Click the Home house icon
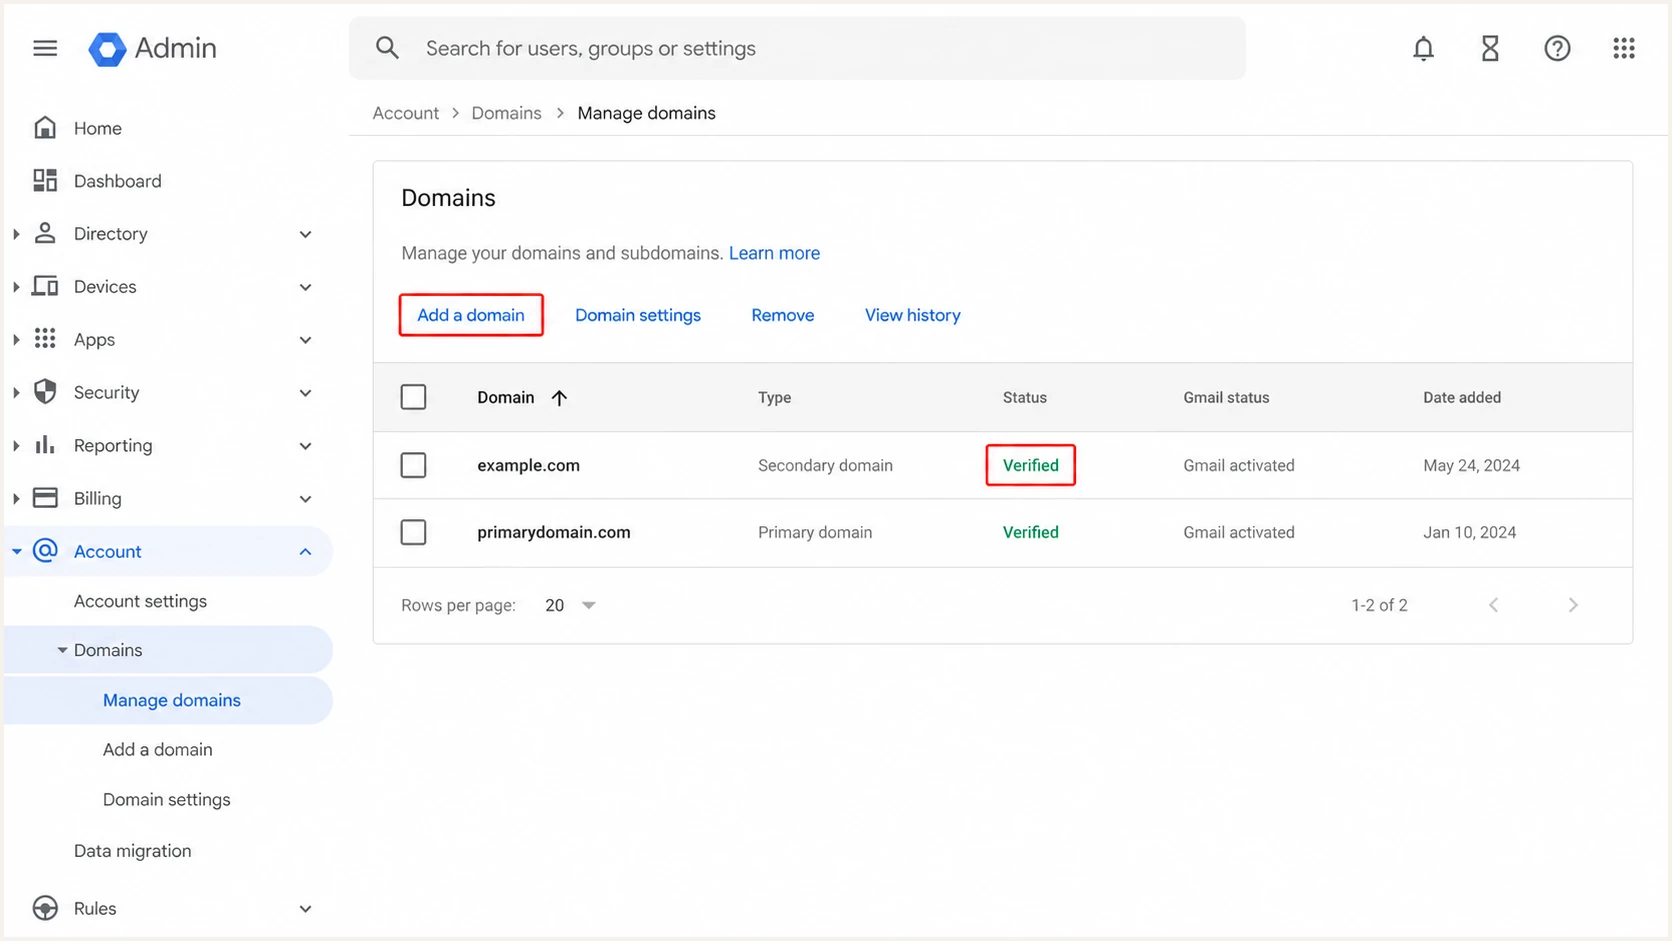 click(45, 128)
